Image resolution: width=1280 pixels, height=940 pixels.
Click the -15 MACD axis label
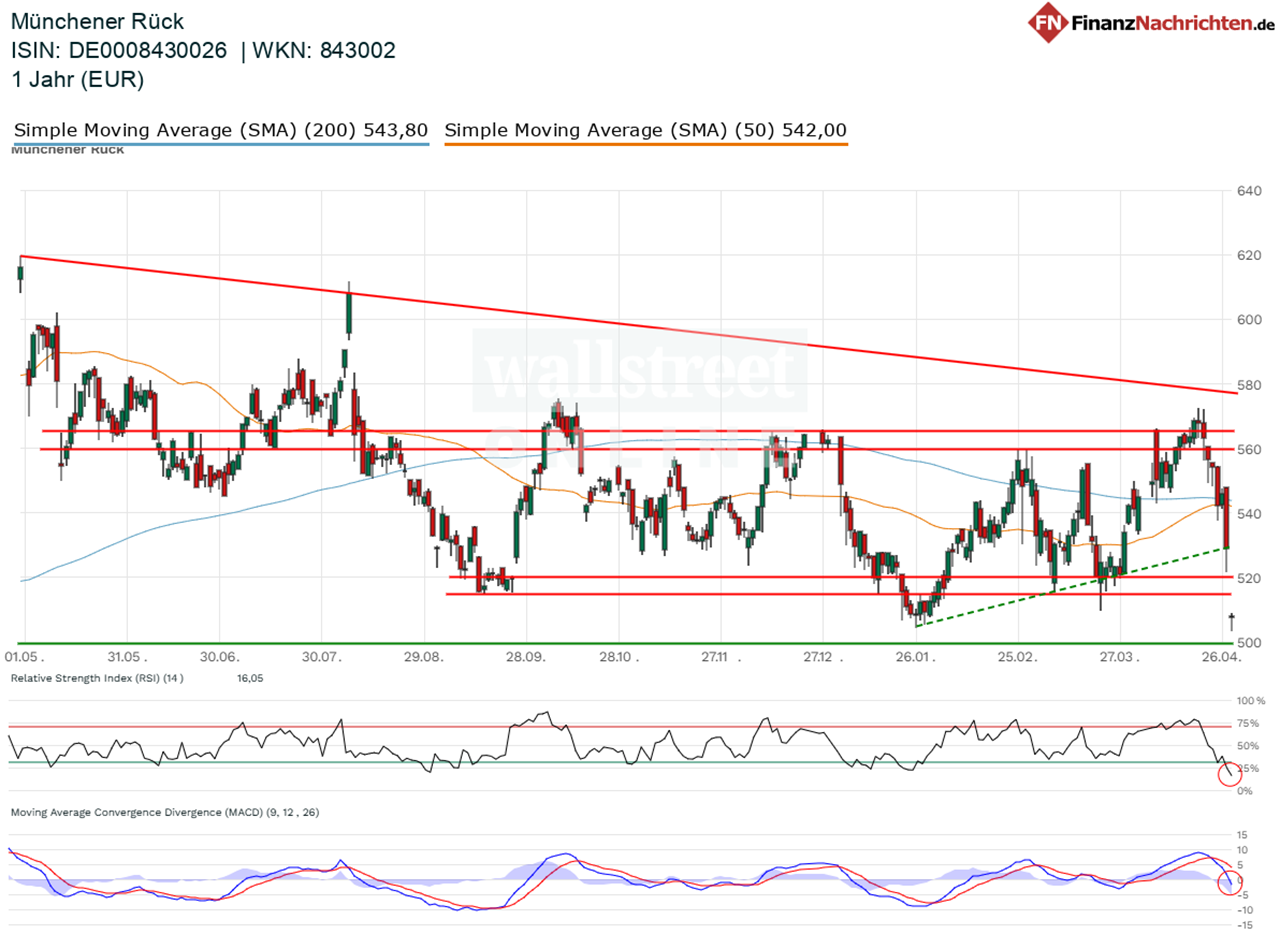point(1244,925)
